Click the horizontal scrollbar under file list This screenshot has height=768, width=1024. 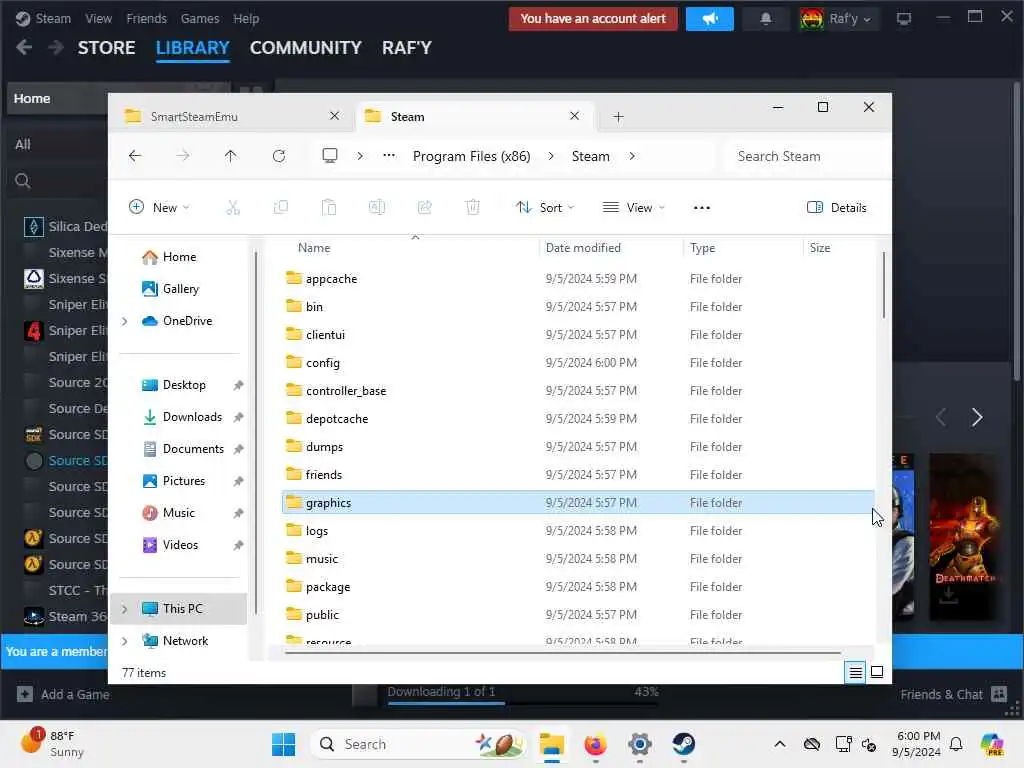[563, 652]
